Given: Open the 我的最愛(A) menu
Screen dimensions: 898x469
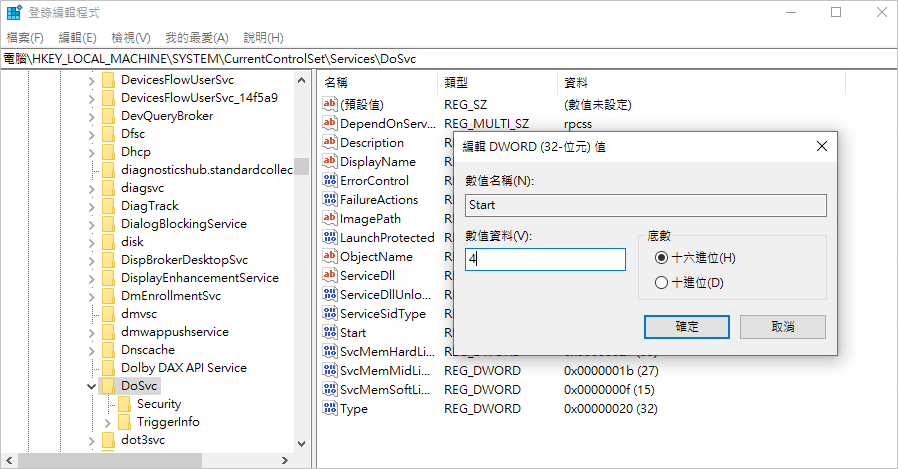Looking at the screenshot, I should (x=197, y=38).
